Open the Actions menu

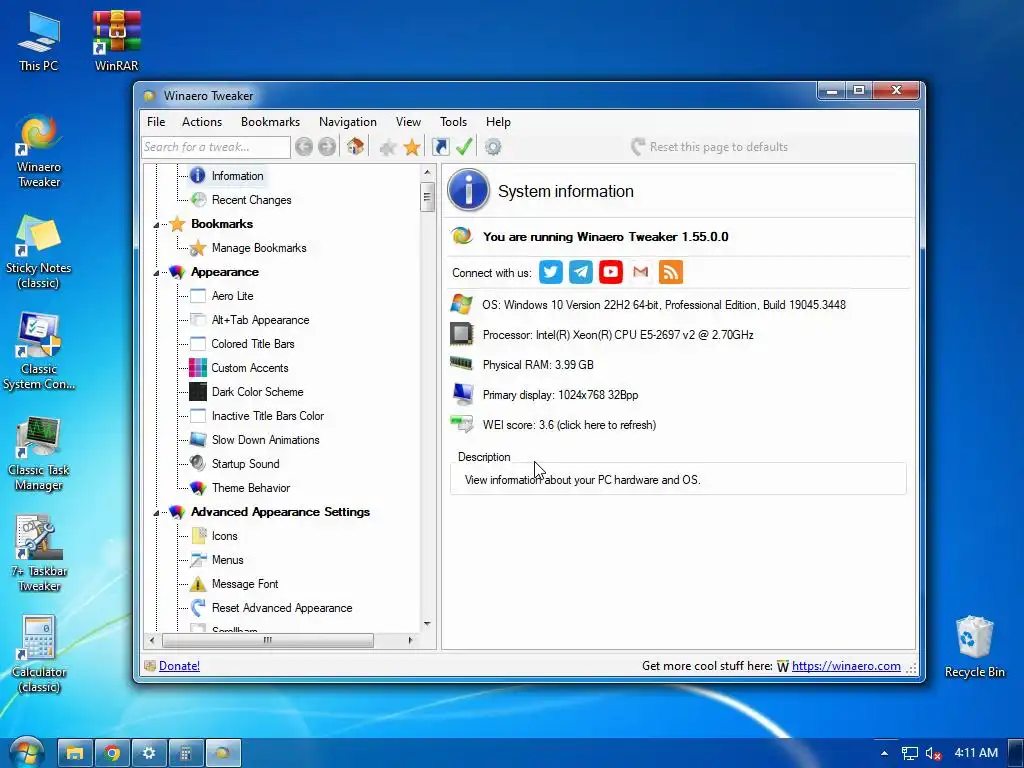[x=202, y=121]
